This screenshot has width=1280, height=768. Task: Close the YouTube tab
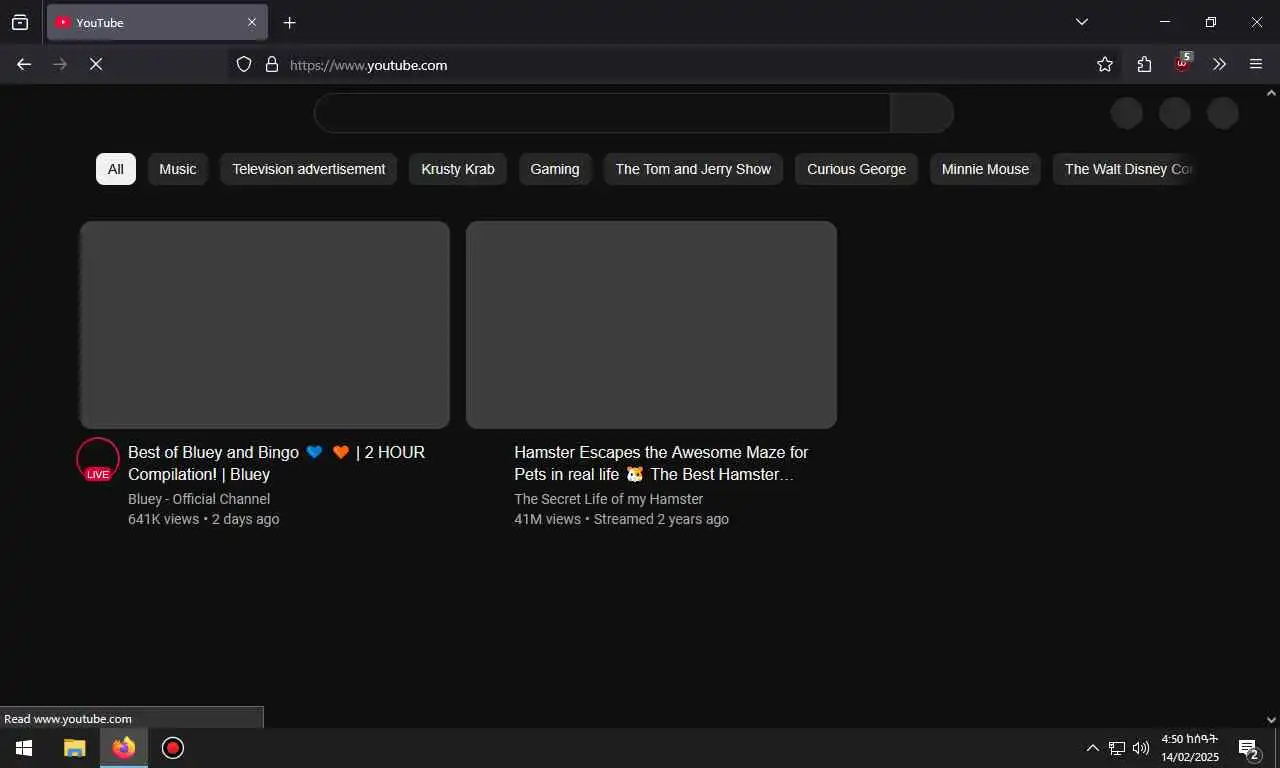point(252,22)
